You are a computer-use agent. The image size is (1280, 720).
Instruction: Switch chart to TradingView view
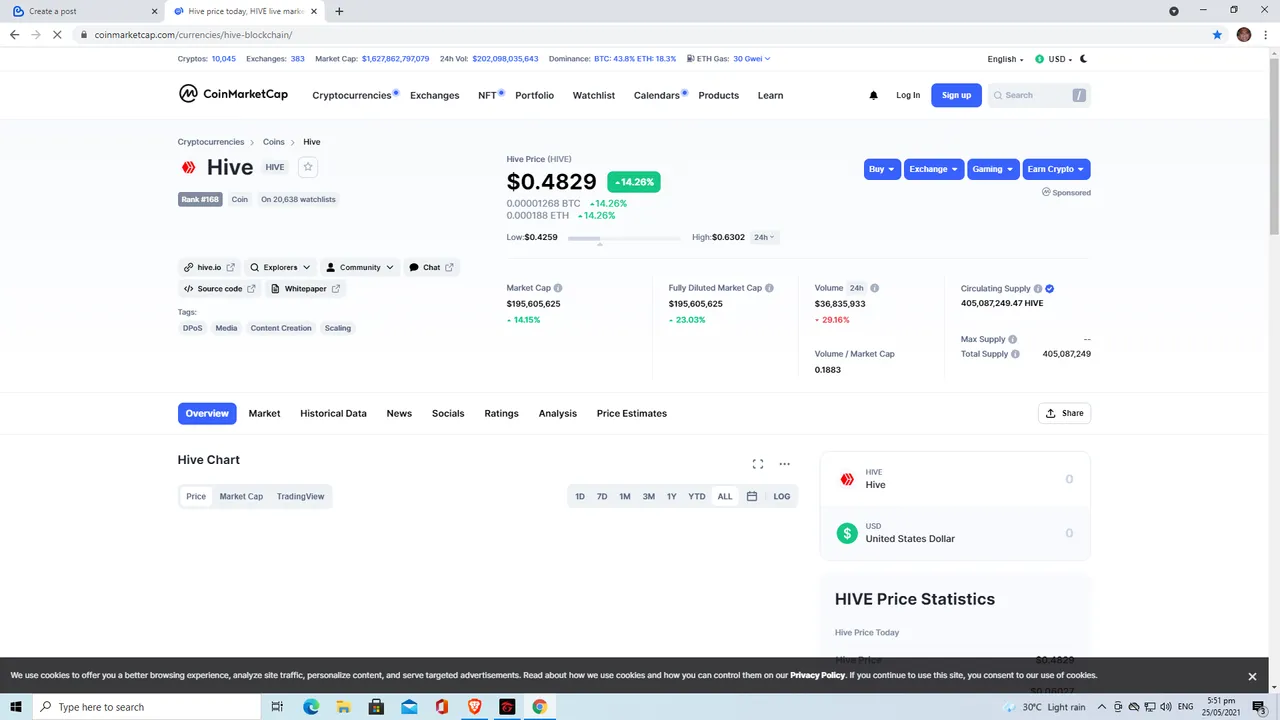coord(300,496)
